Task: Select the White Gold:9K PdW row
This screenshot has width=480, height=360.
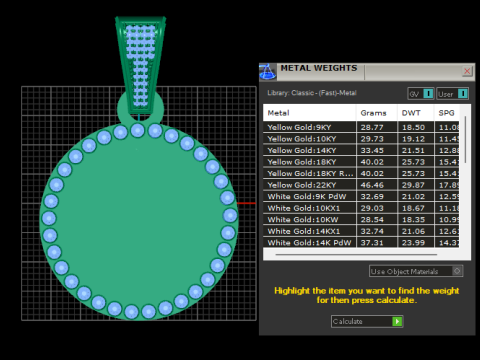Action: (x=361, y=196)
